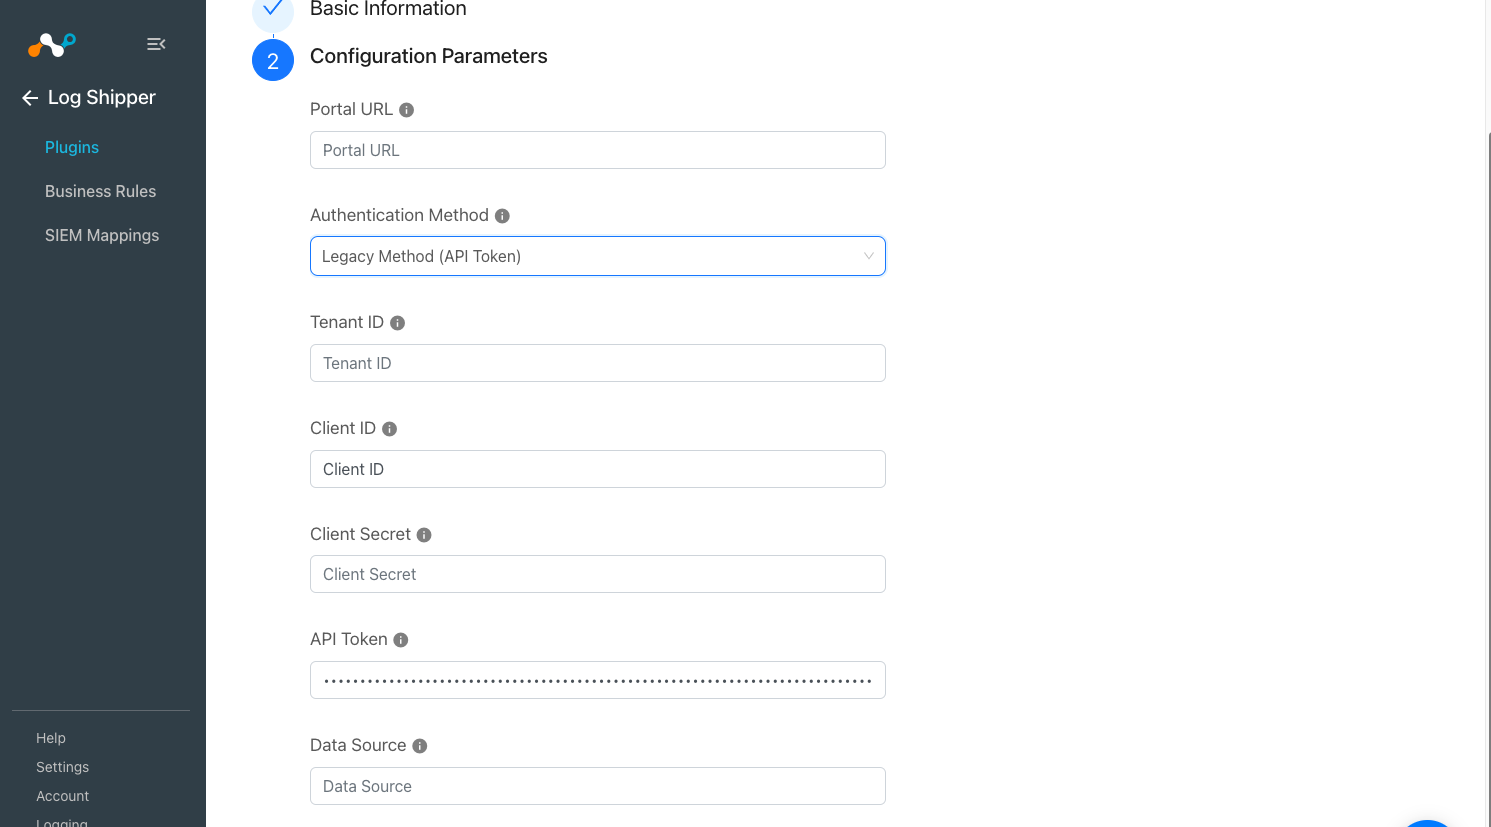Show info tooltip for Data Source
The image size is (1491, 827).
(x=419, y=746)
